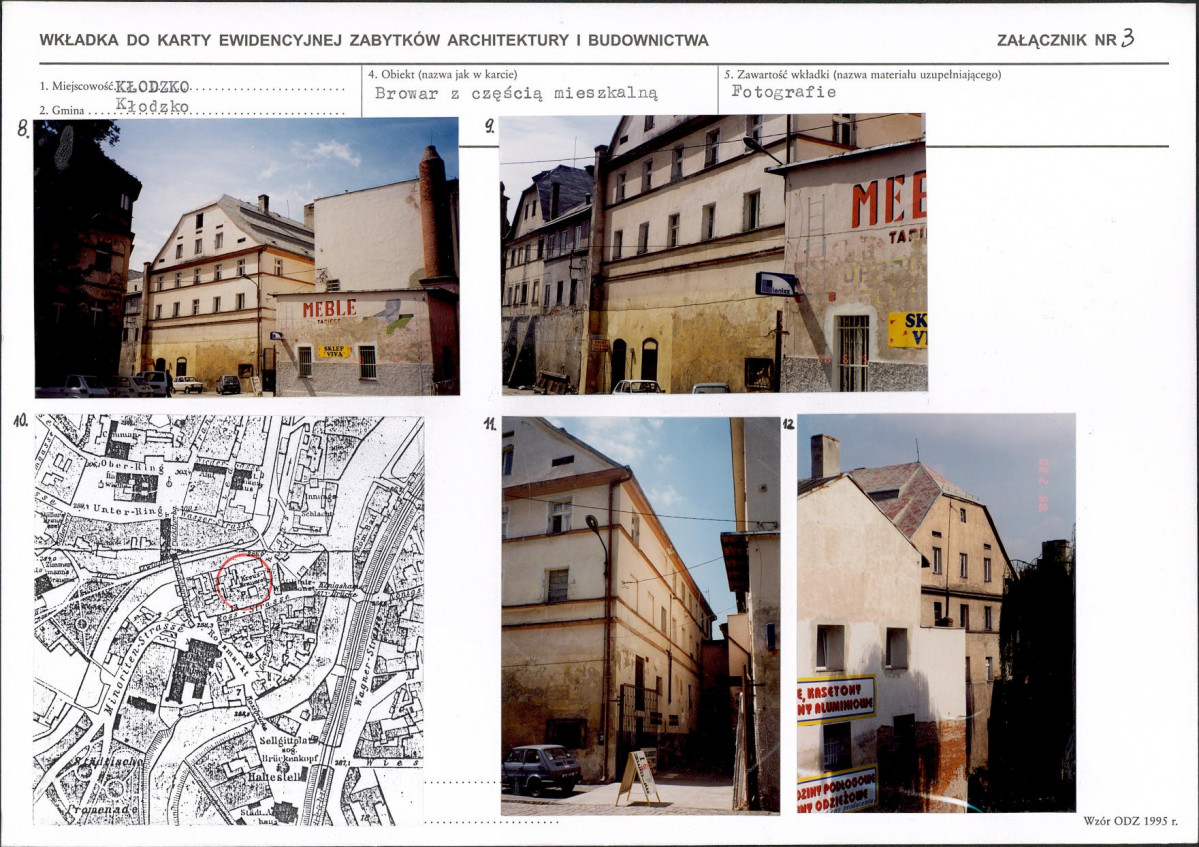Click the A-frame sidewalk sign in photo 11

pos(637,777)
